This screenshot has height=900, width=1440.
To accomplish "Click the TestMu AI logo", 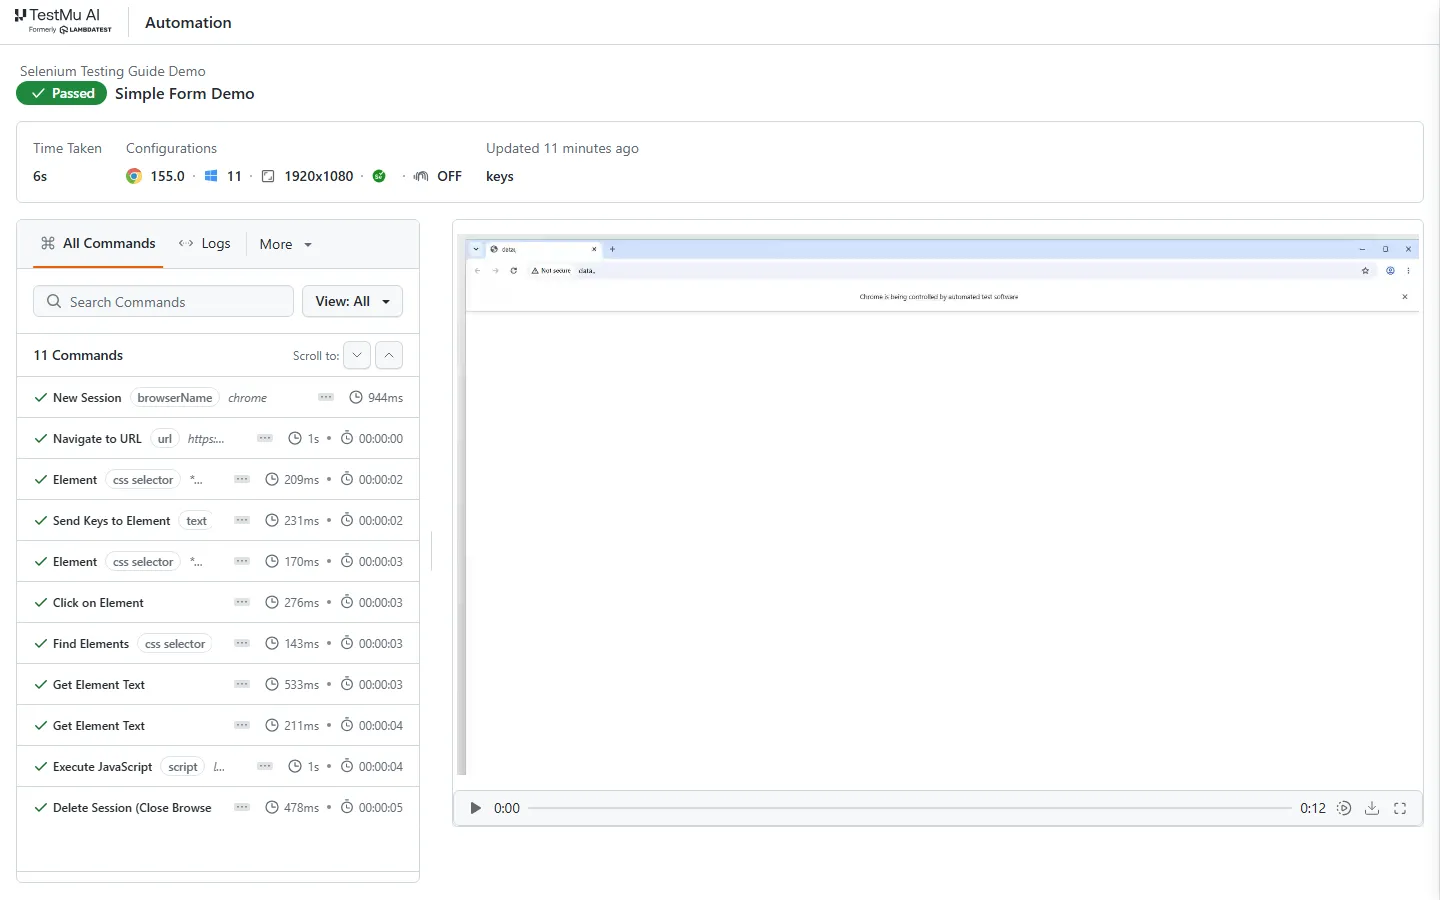I will pos(63,21).
